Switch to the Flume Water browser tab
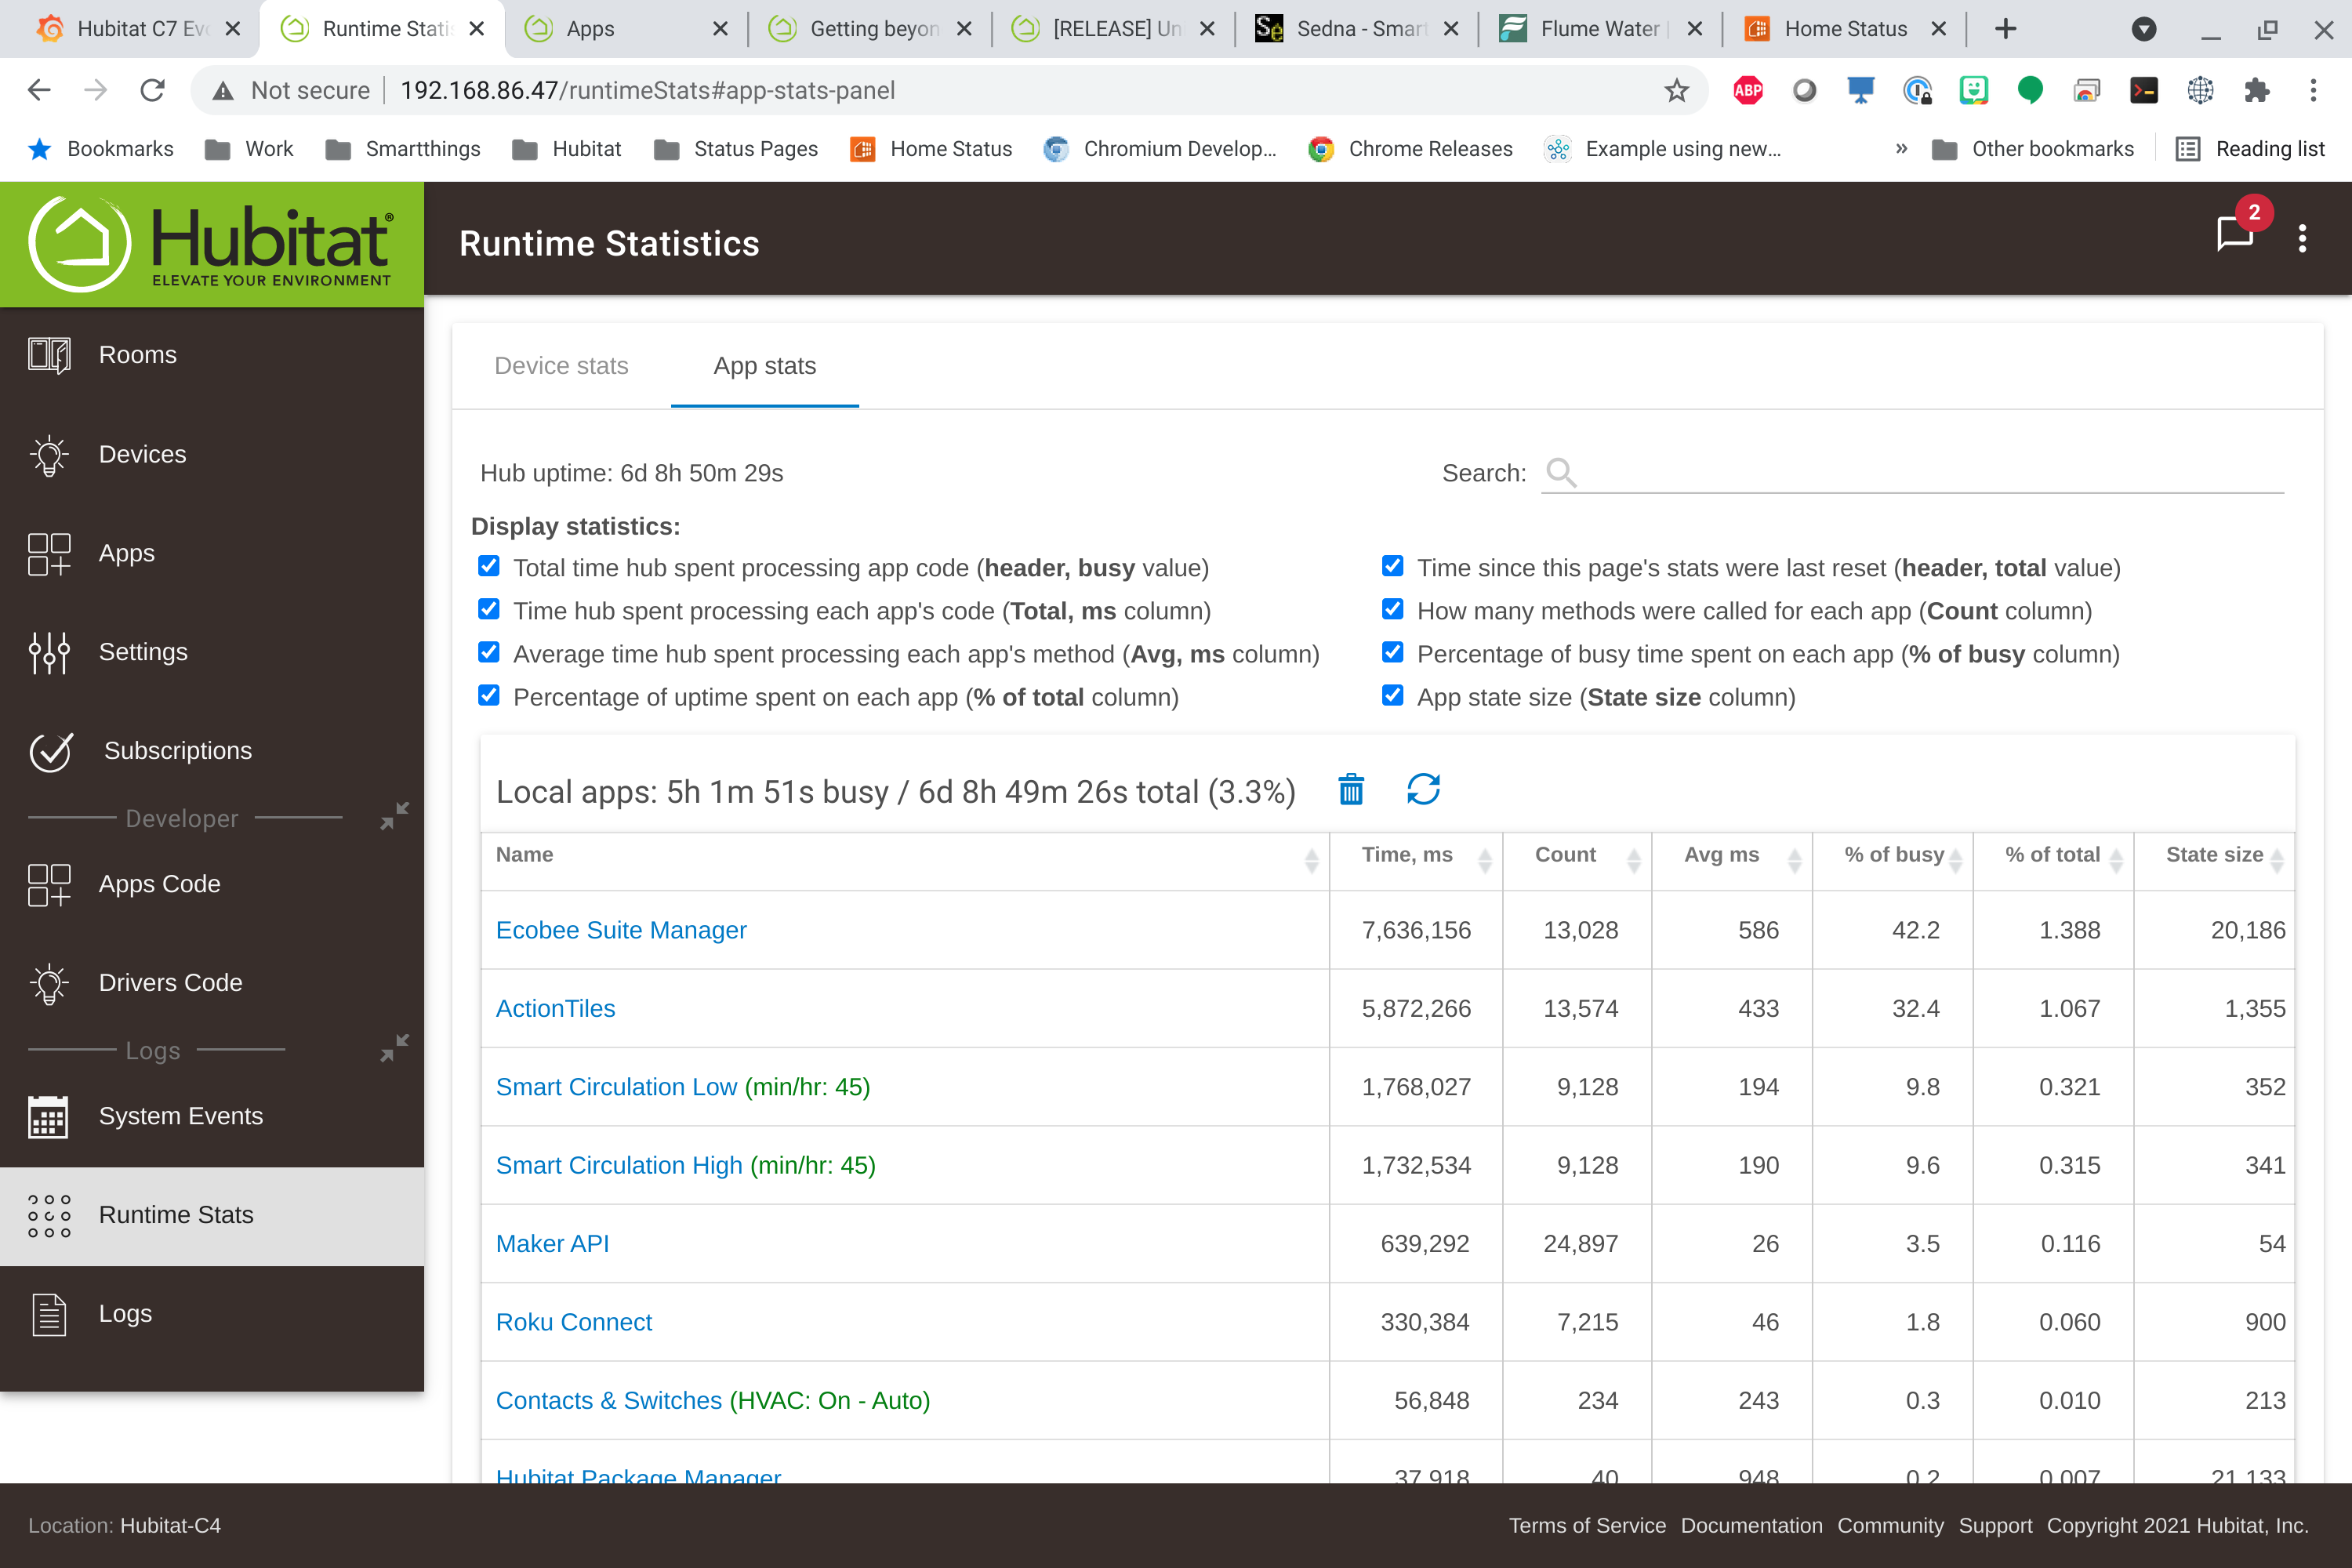Screen dimensions: 2352x1568 coord(1600,29)
